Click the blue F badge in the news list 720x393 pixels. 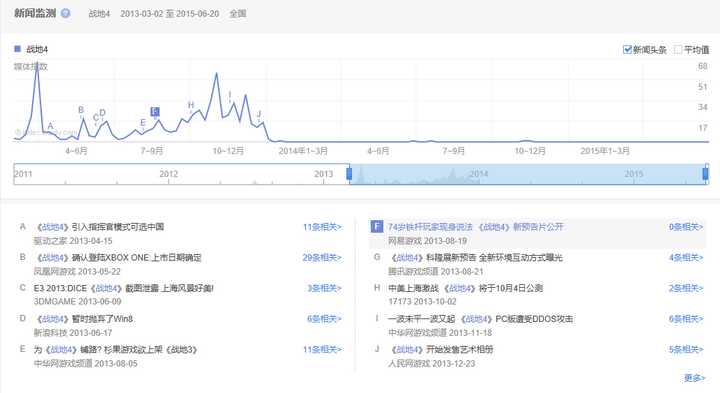[377, 226]
